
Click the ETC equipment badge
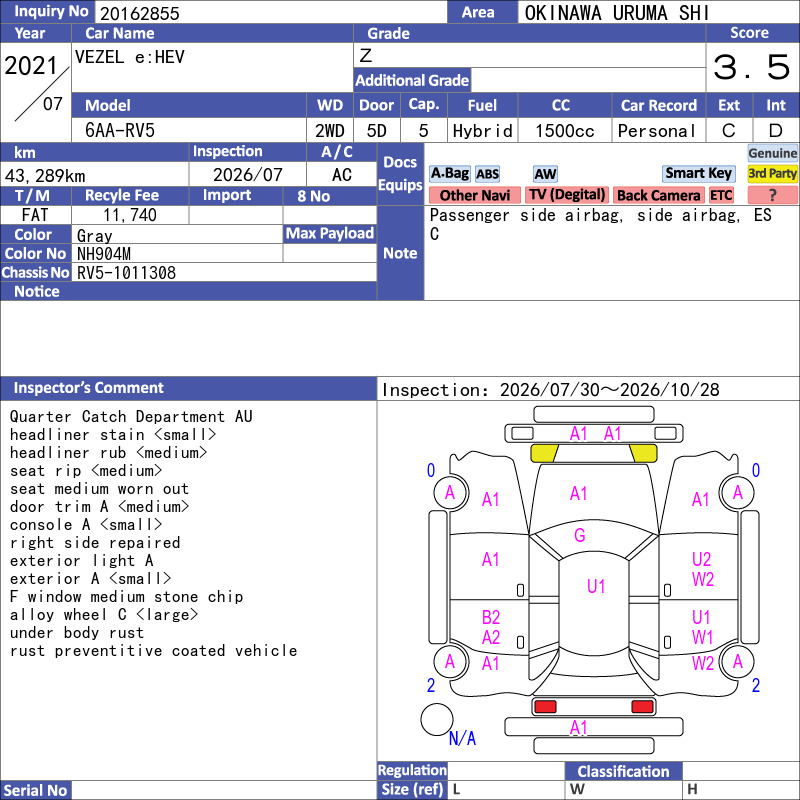pos(721,195)
